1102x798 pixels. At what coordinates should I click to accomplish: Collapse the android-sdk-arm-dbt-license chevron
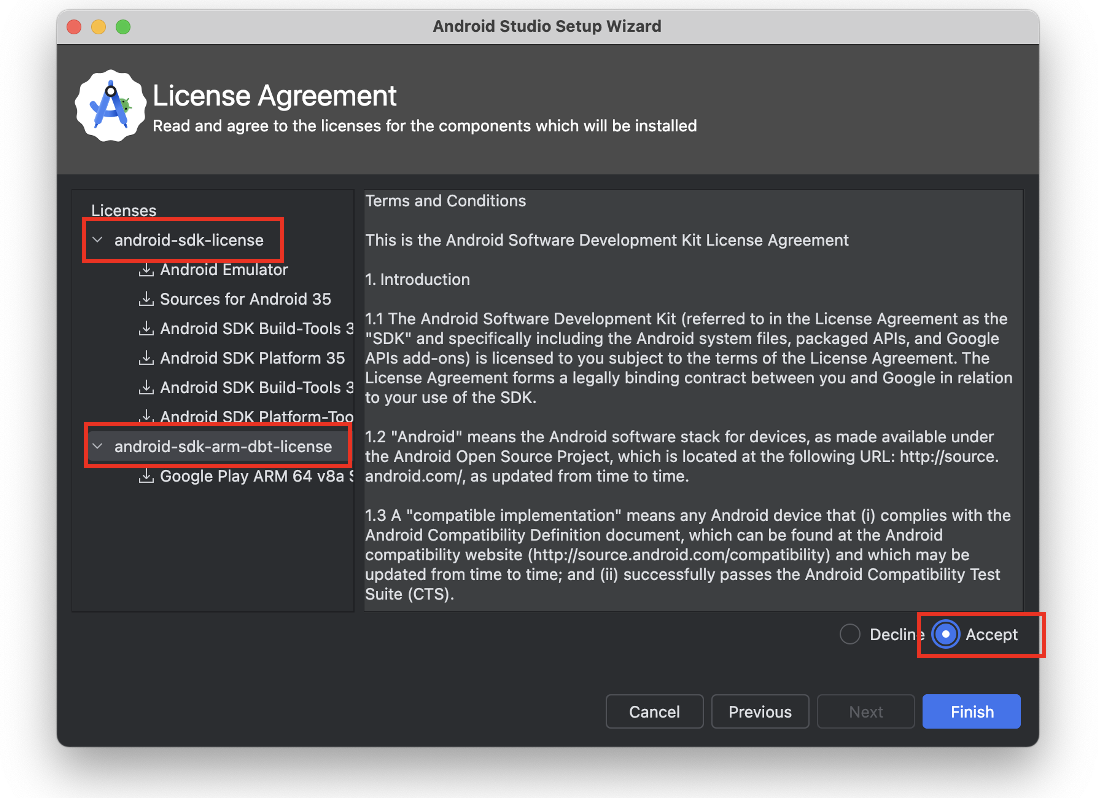pos(97,447)
